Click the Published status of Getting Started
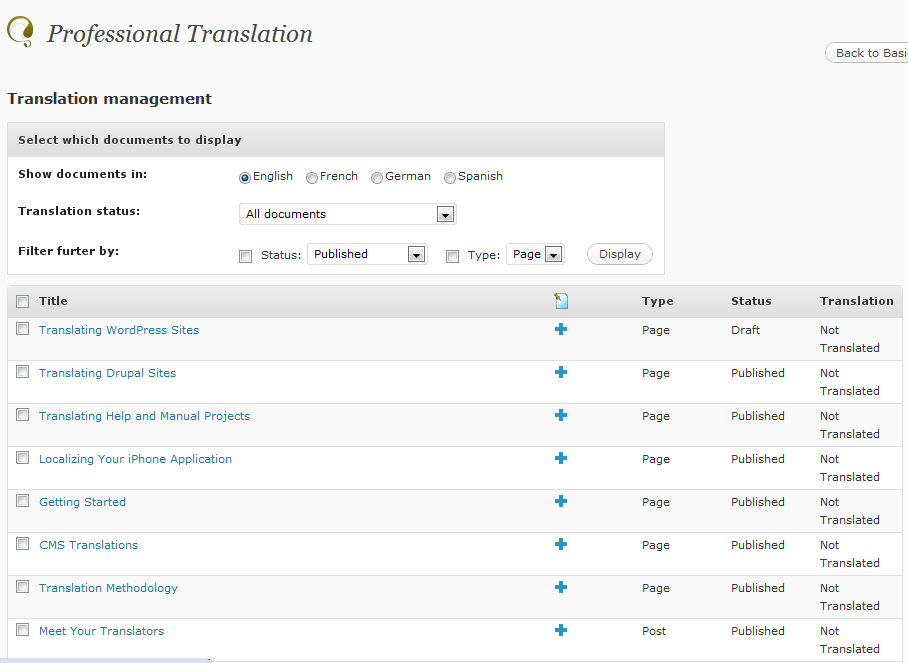908x663 pixels. 757,502
